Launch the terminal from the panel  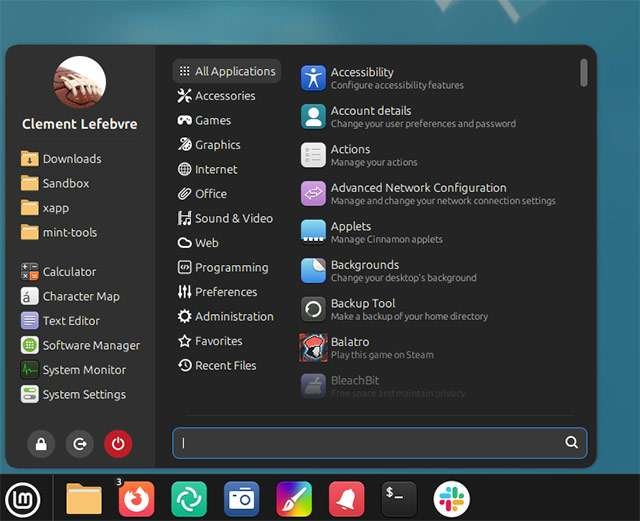(x=399, y=499)
